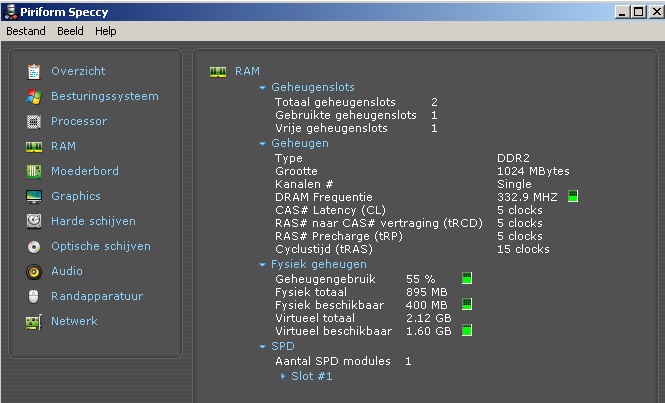Click green indicator next to DRAM Frequentie
Viewport: 665px width, 403px height.
point(573,197)
